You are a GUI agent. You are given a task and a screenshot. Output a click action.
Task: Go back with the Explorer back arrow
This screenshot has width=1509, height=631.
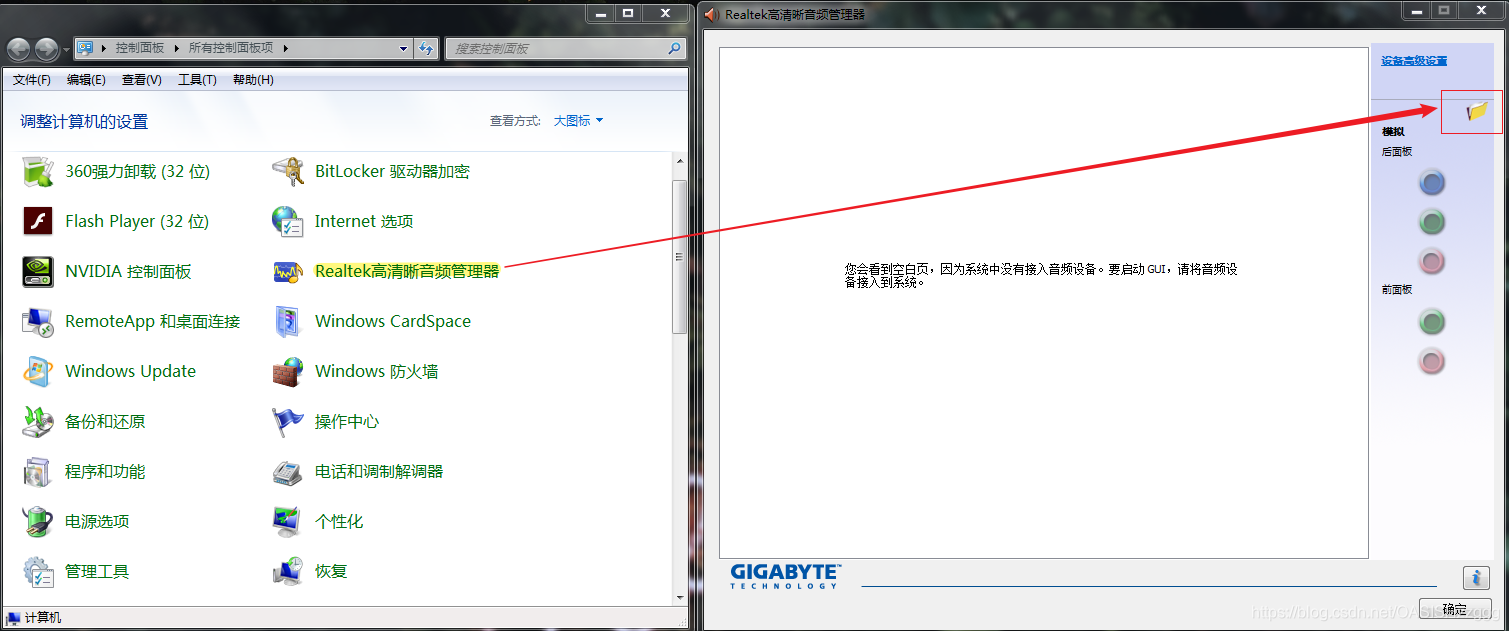point(19,49)
